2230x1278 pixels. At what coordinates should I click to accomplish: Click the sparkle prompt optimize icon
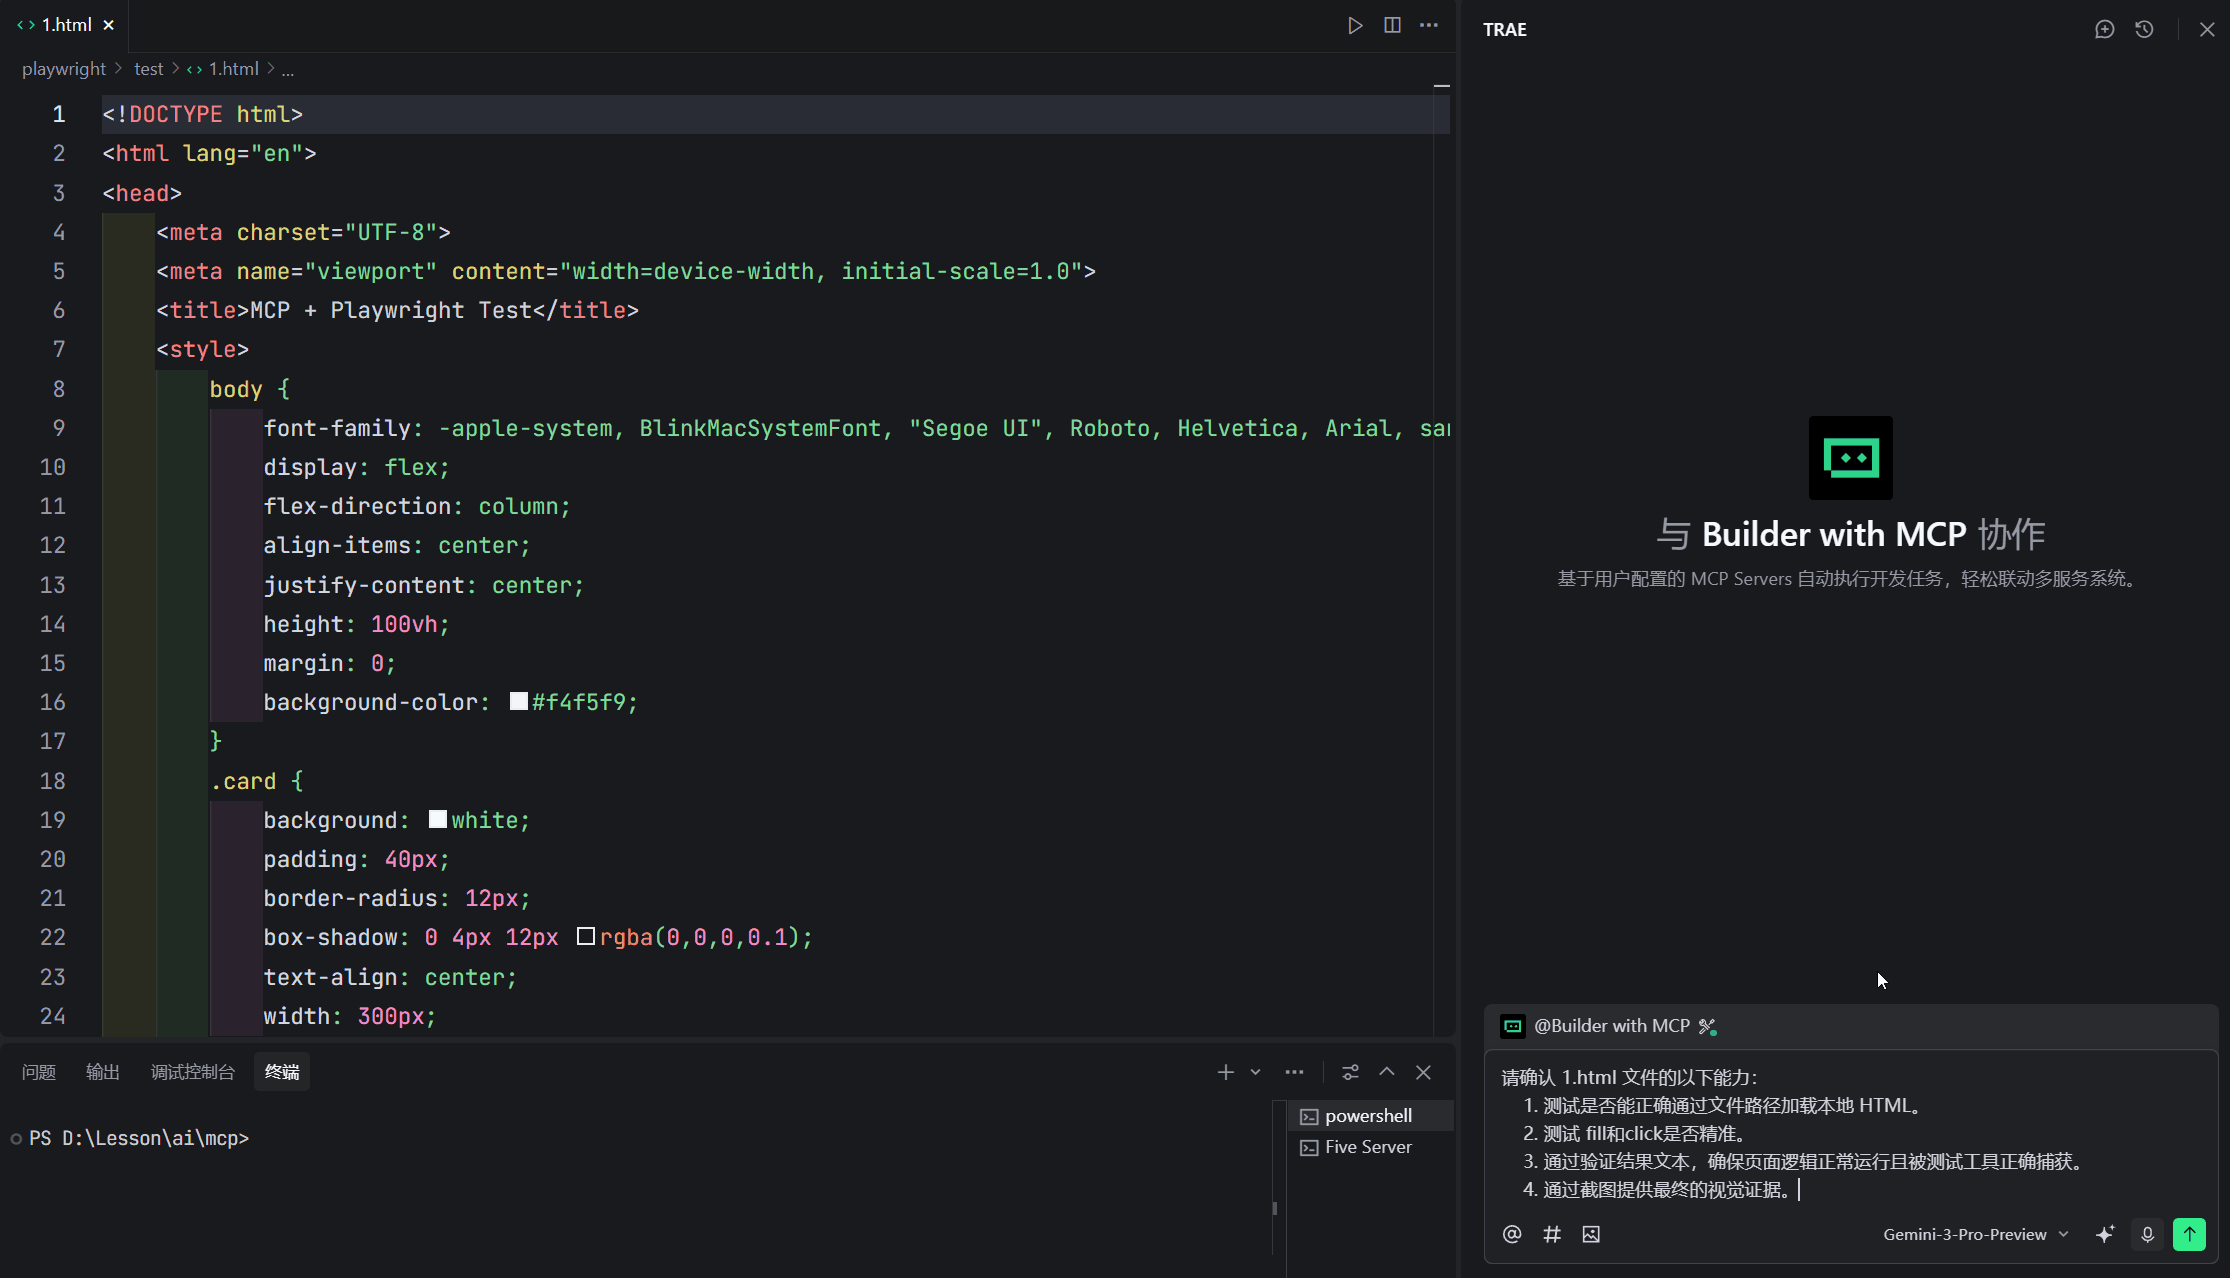click(2105, 1234)
